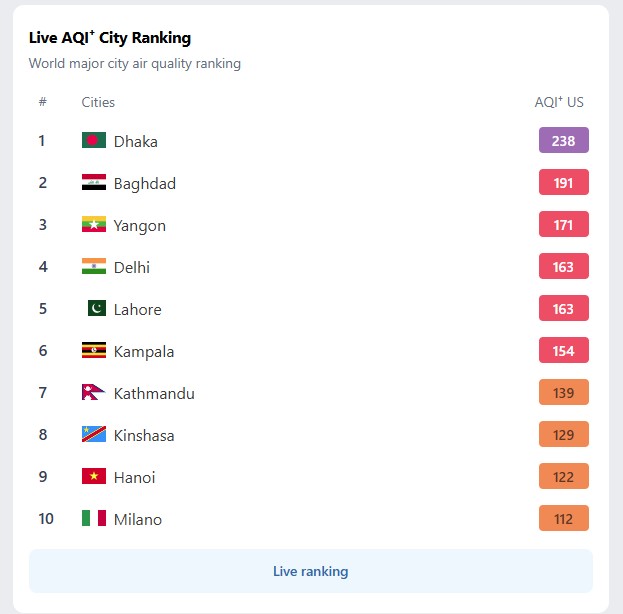The image size is (623, 614).
Task: Click the Iraq flag beside Baghdad
Action: [94, 182]
